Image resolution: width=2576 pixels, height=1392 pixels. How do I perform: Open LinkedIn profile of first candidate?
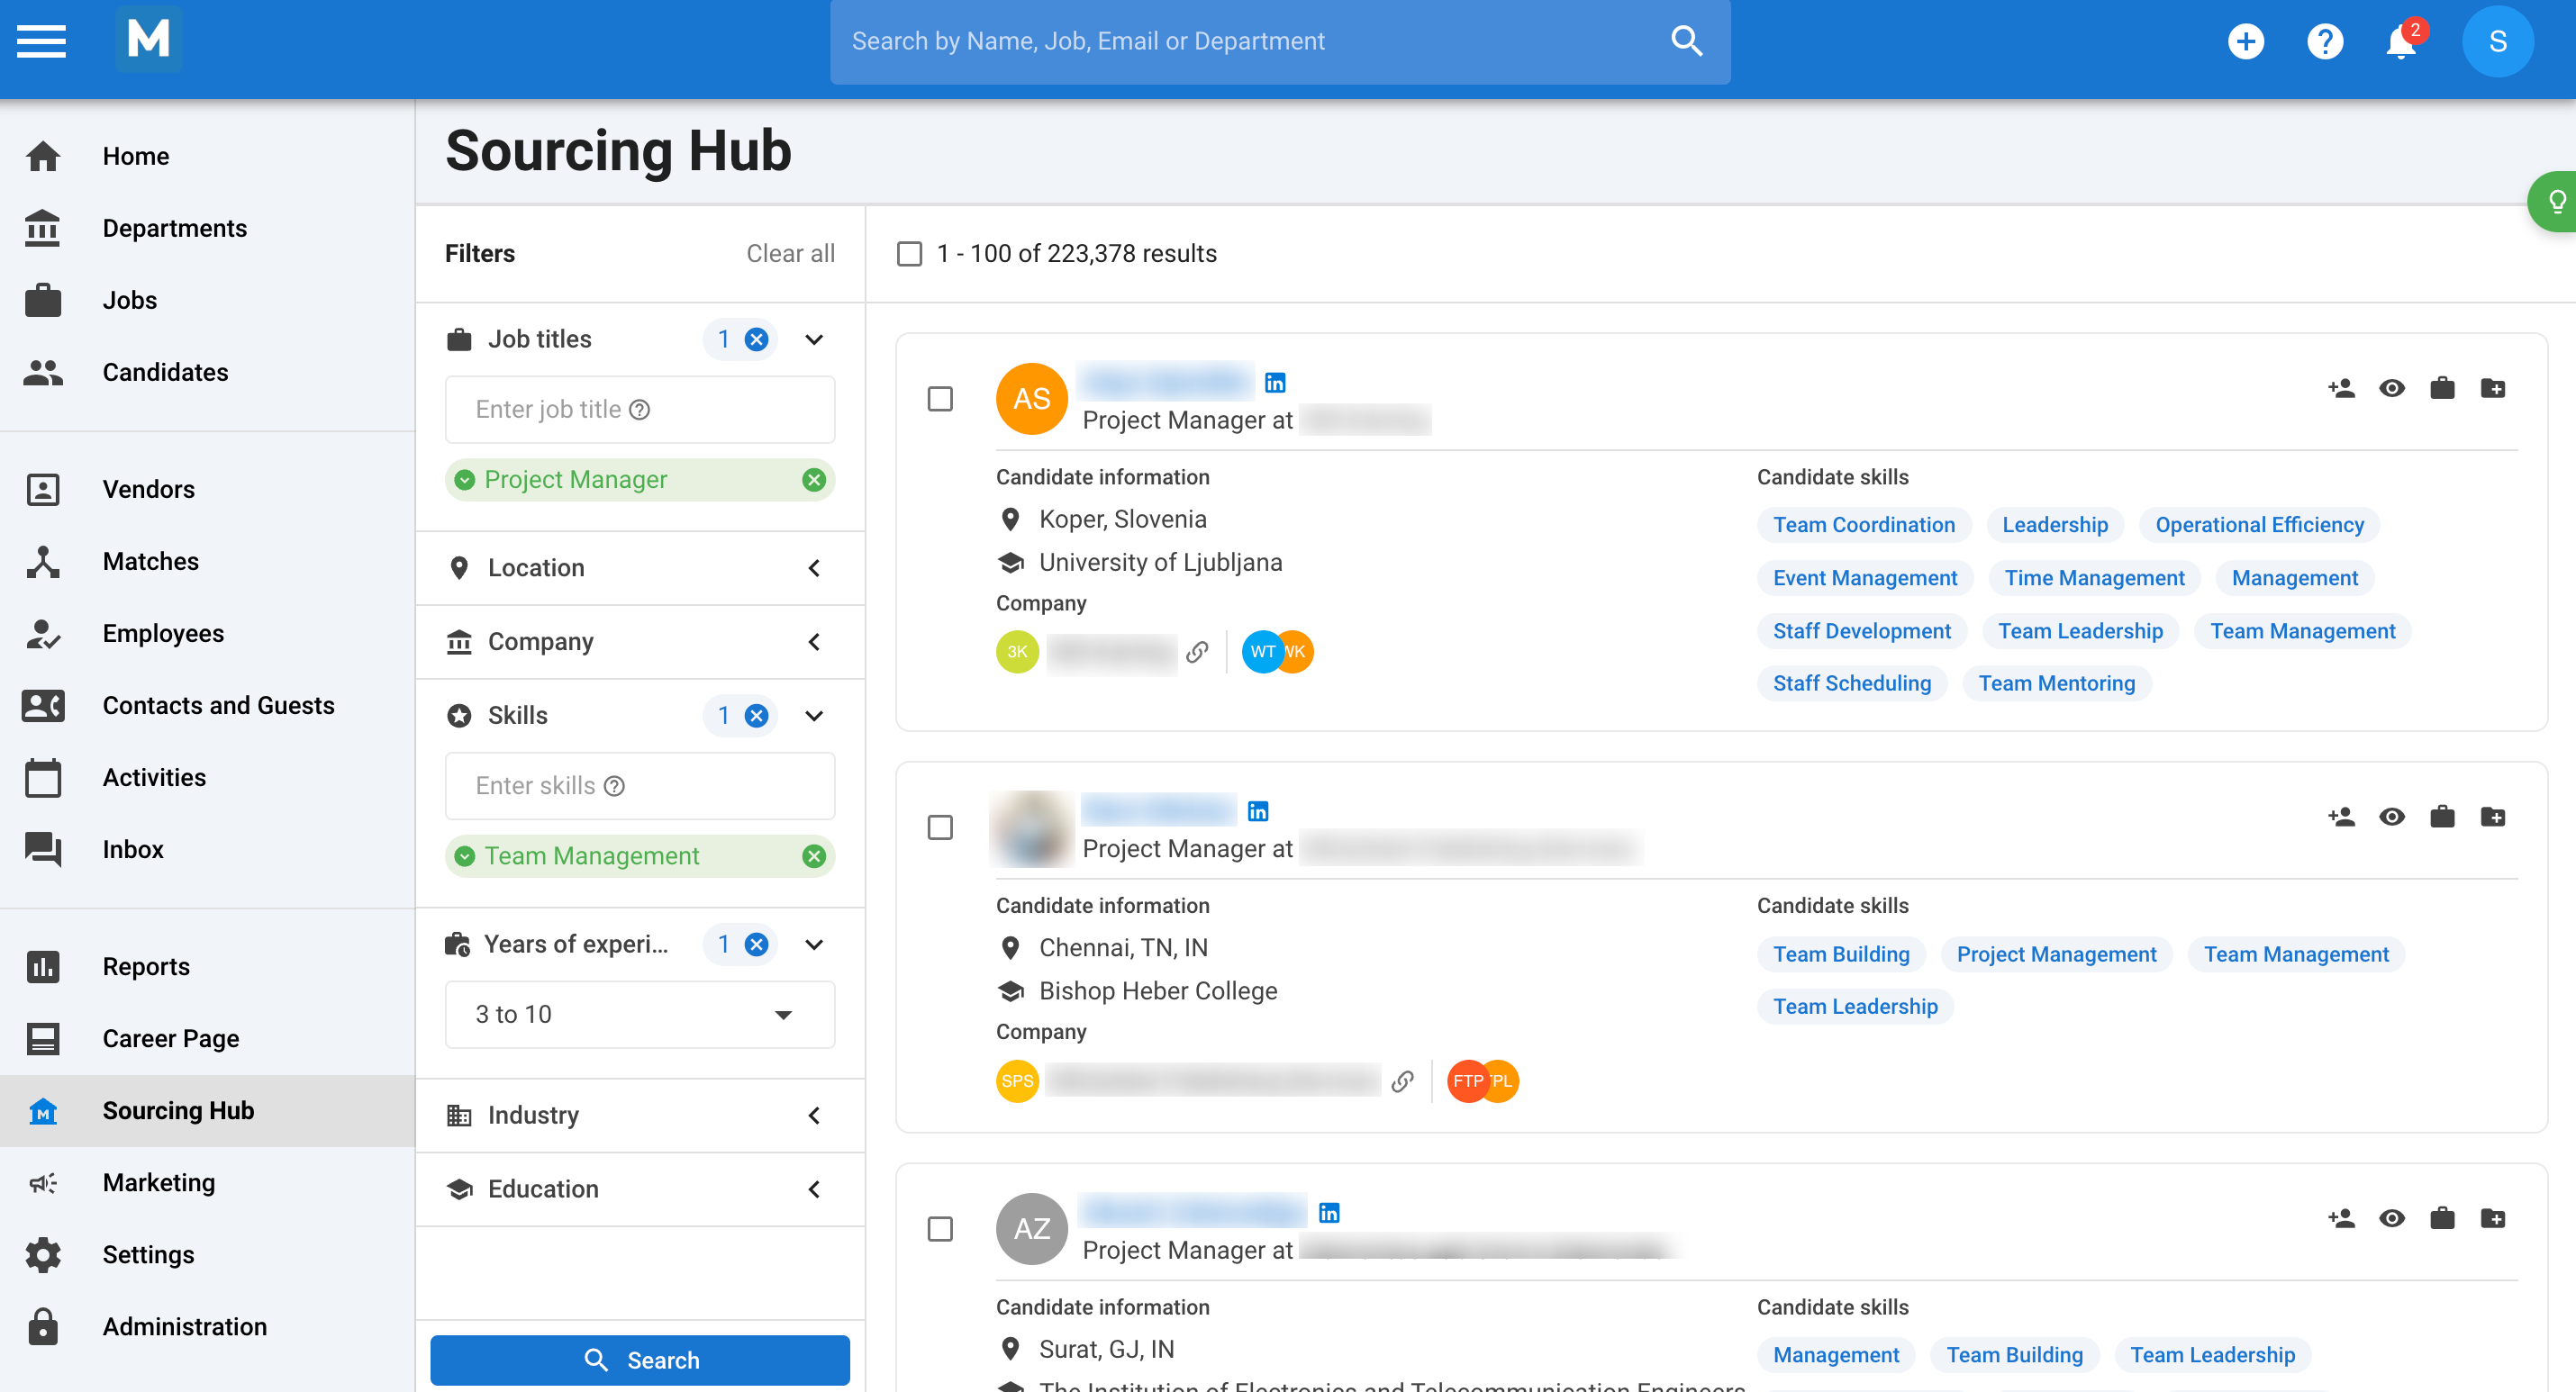point(1275,383)
